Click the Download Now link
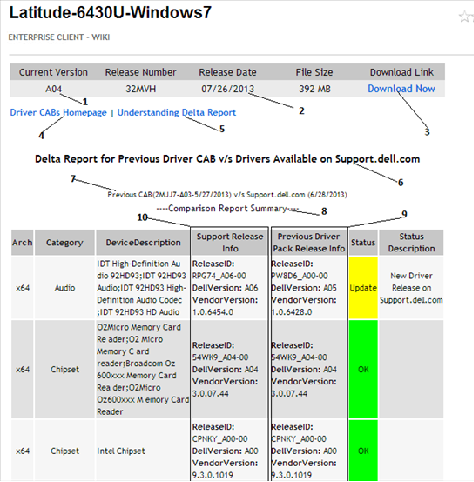Viewport: 474px width, 482px height. (x=401, y=88)
